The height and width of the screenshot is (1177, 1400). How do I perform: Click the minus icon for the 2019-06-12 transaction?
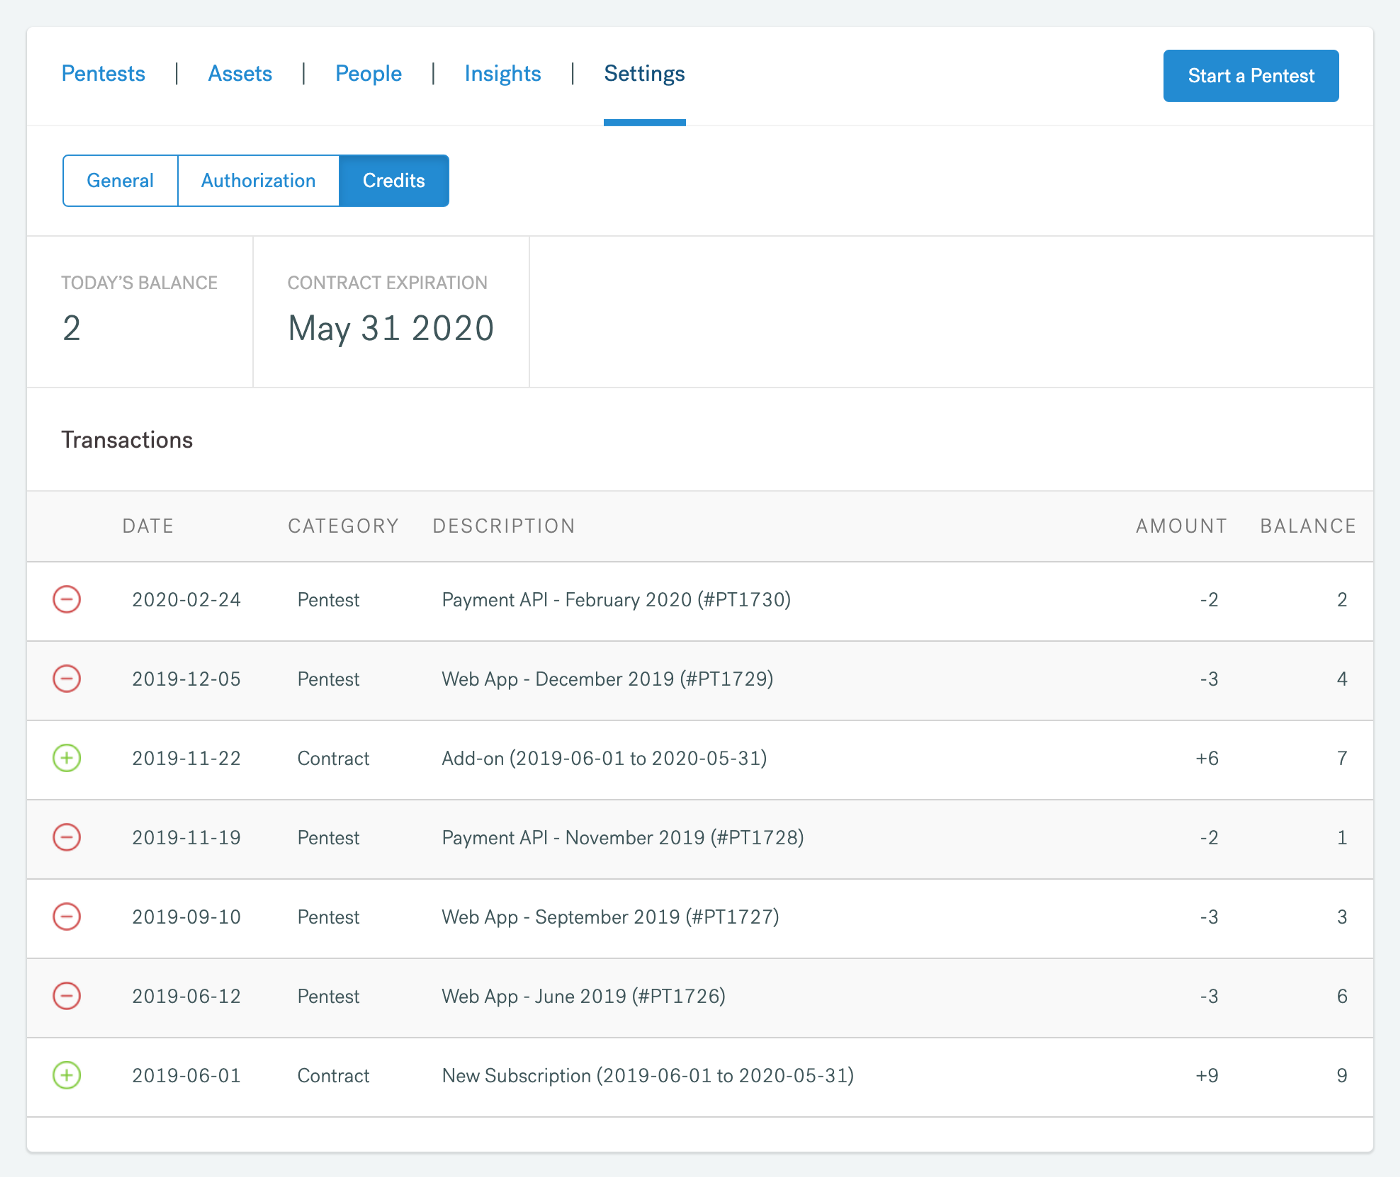(x=67, y=996)
